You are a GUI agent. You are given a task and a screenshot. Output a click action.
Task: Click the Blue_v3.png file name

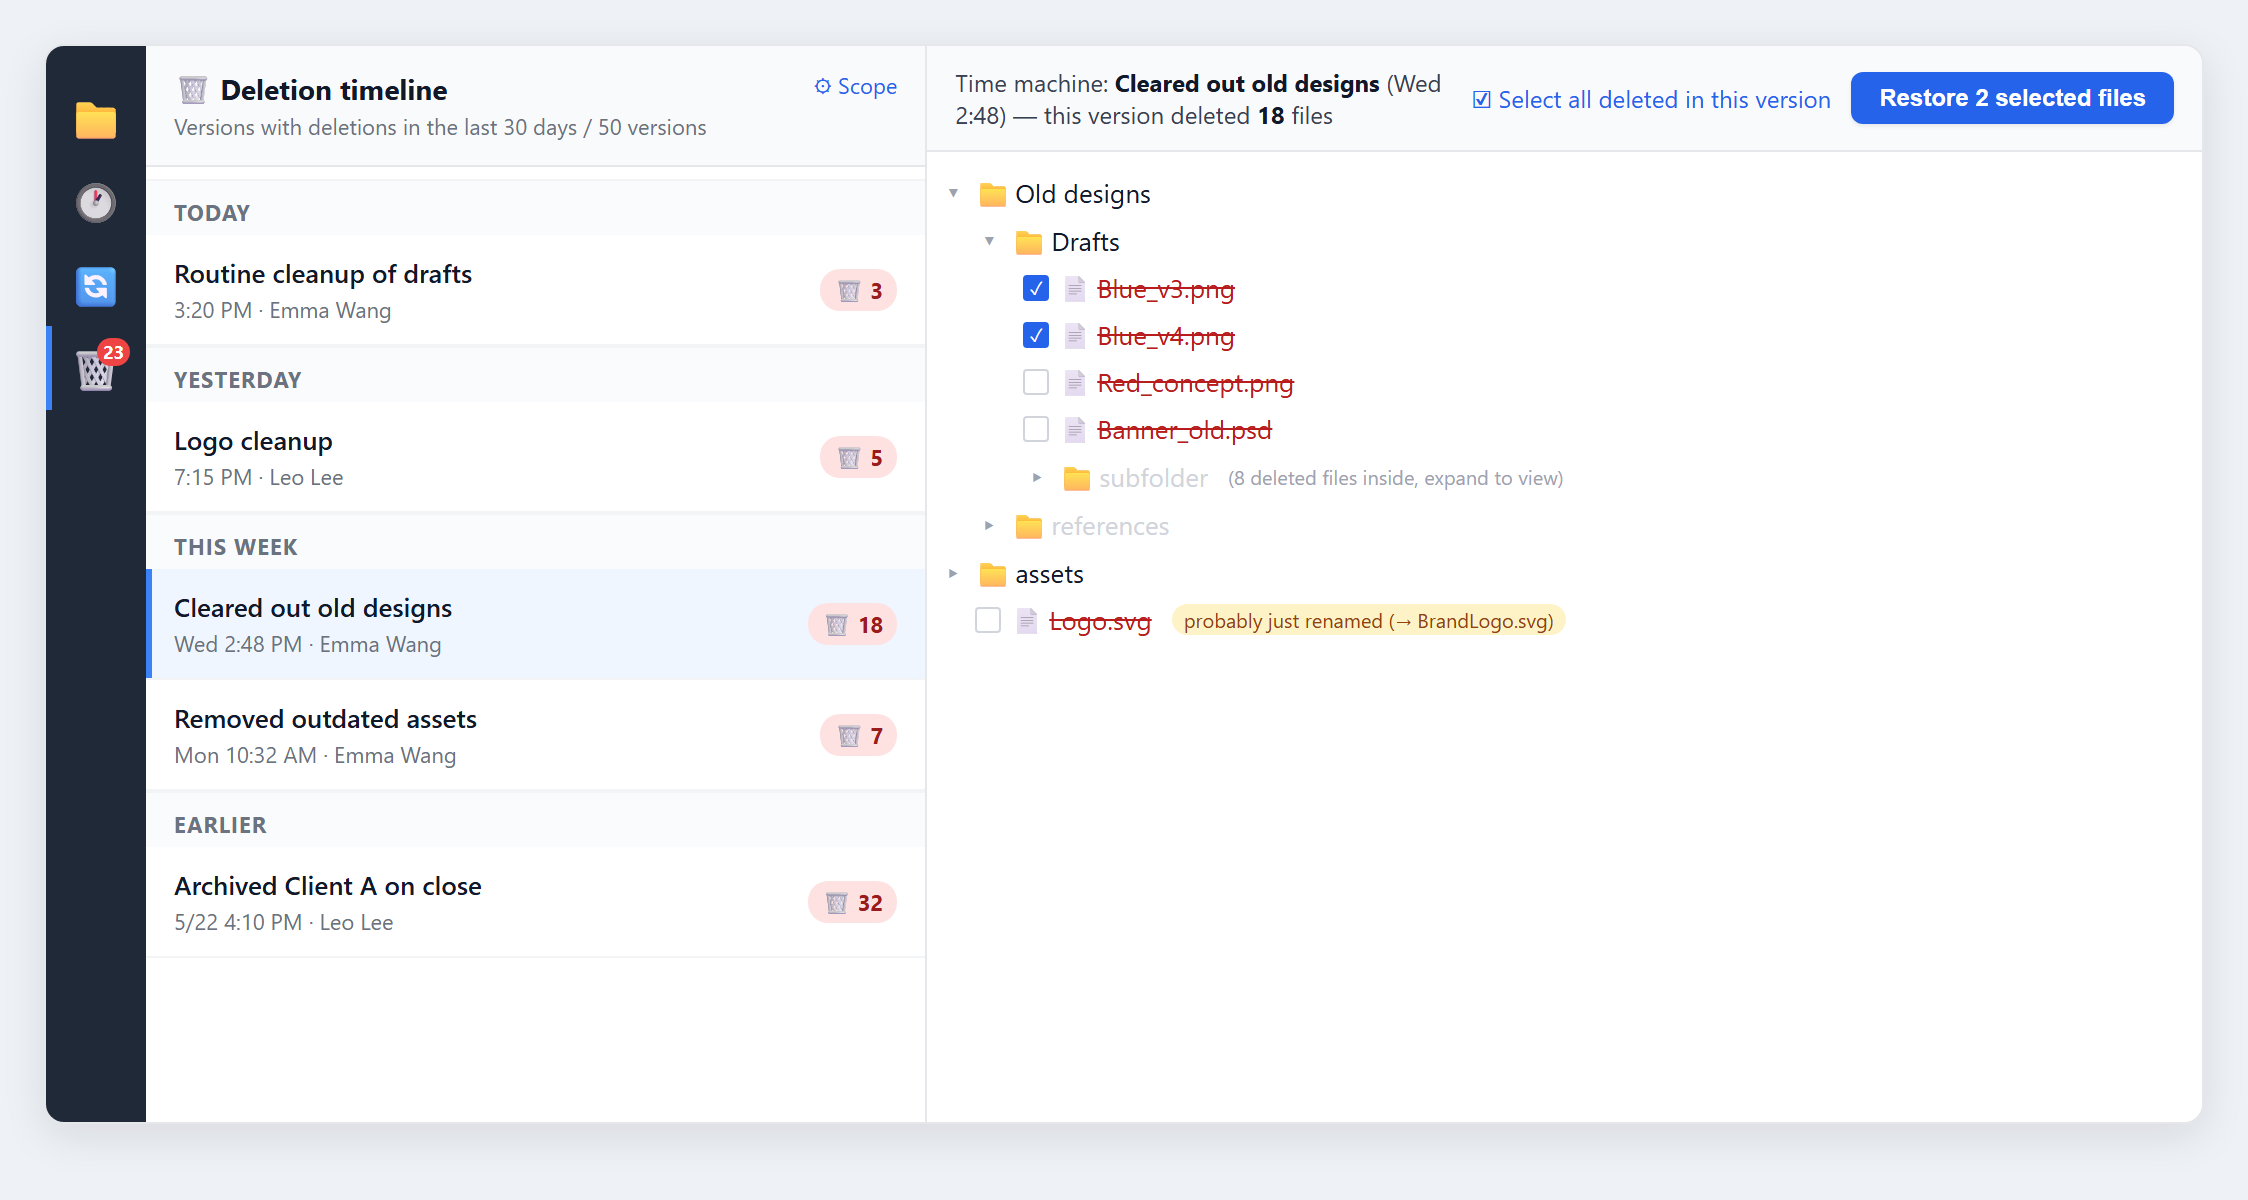point(1166,289)
